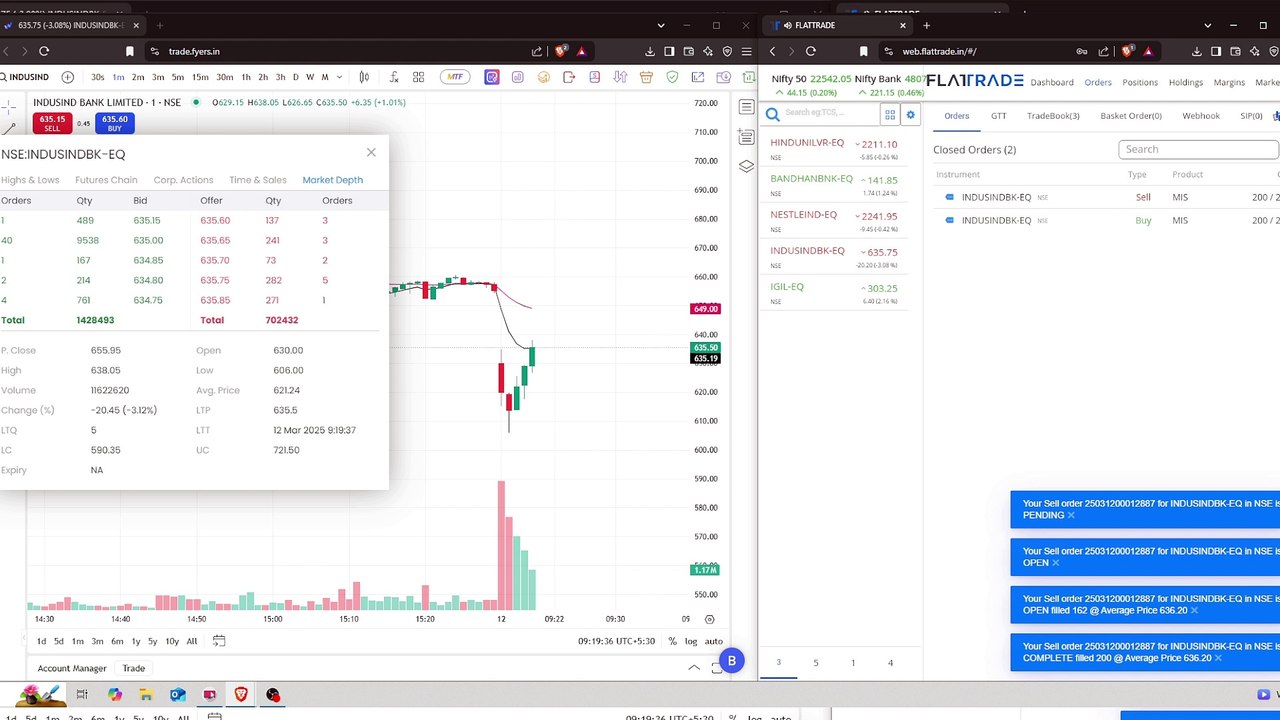The height and width of the screenshot is (720, 1280).
Task: Click the purple highlighted toolbar icon in Fyers
Action: click(x=492, y=77)
